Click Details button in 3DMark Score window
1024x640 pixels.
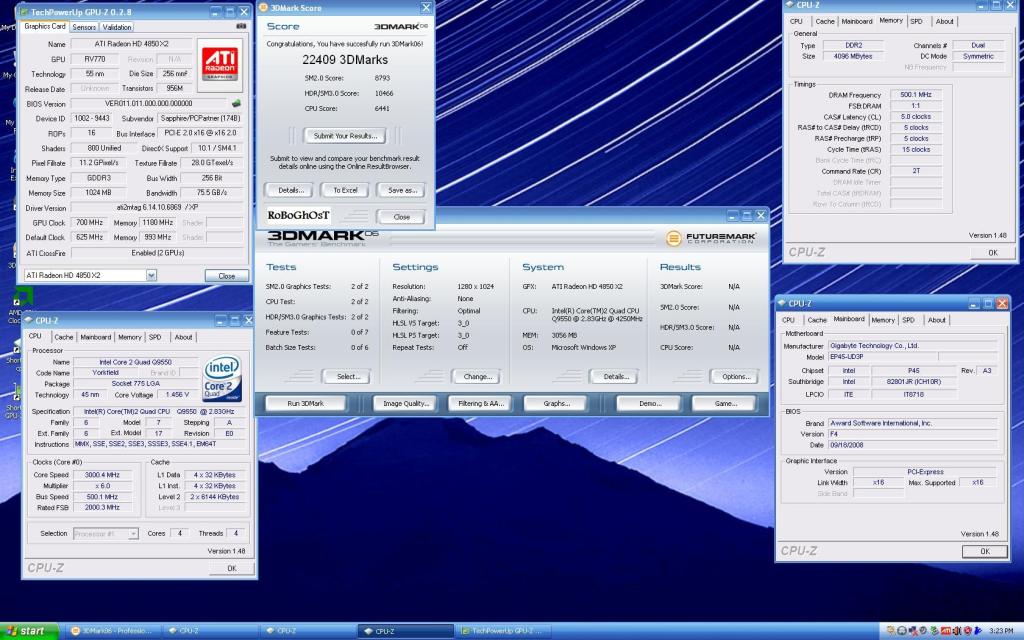click(291, 190)
